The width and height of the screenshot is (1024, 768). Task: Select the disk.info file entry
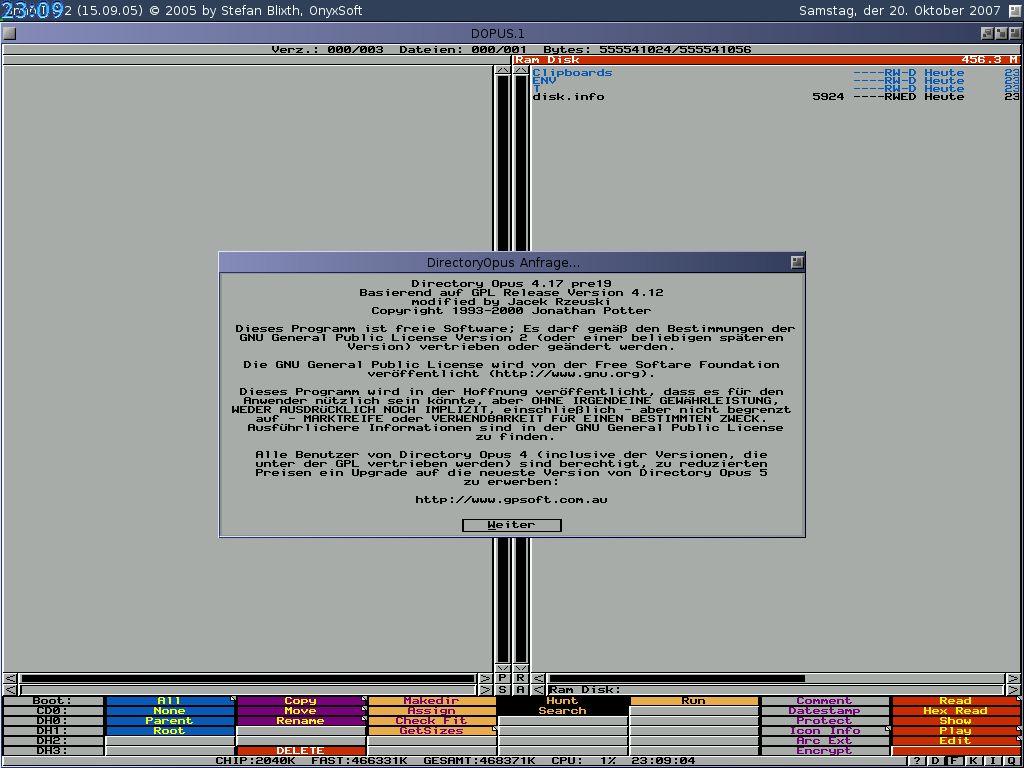coord(775,97)
